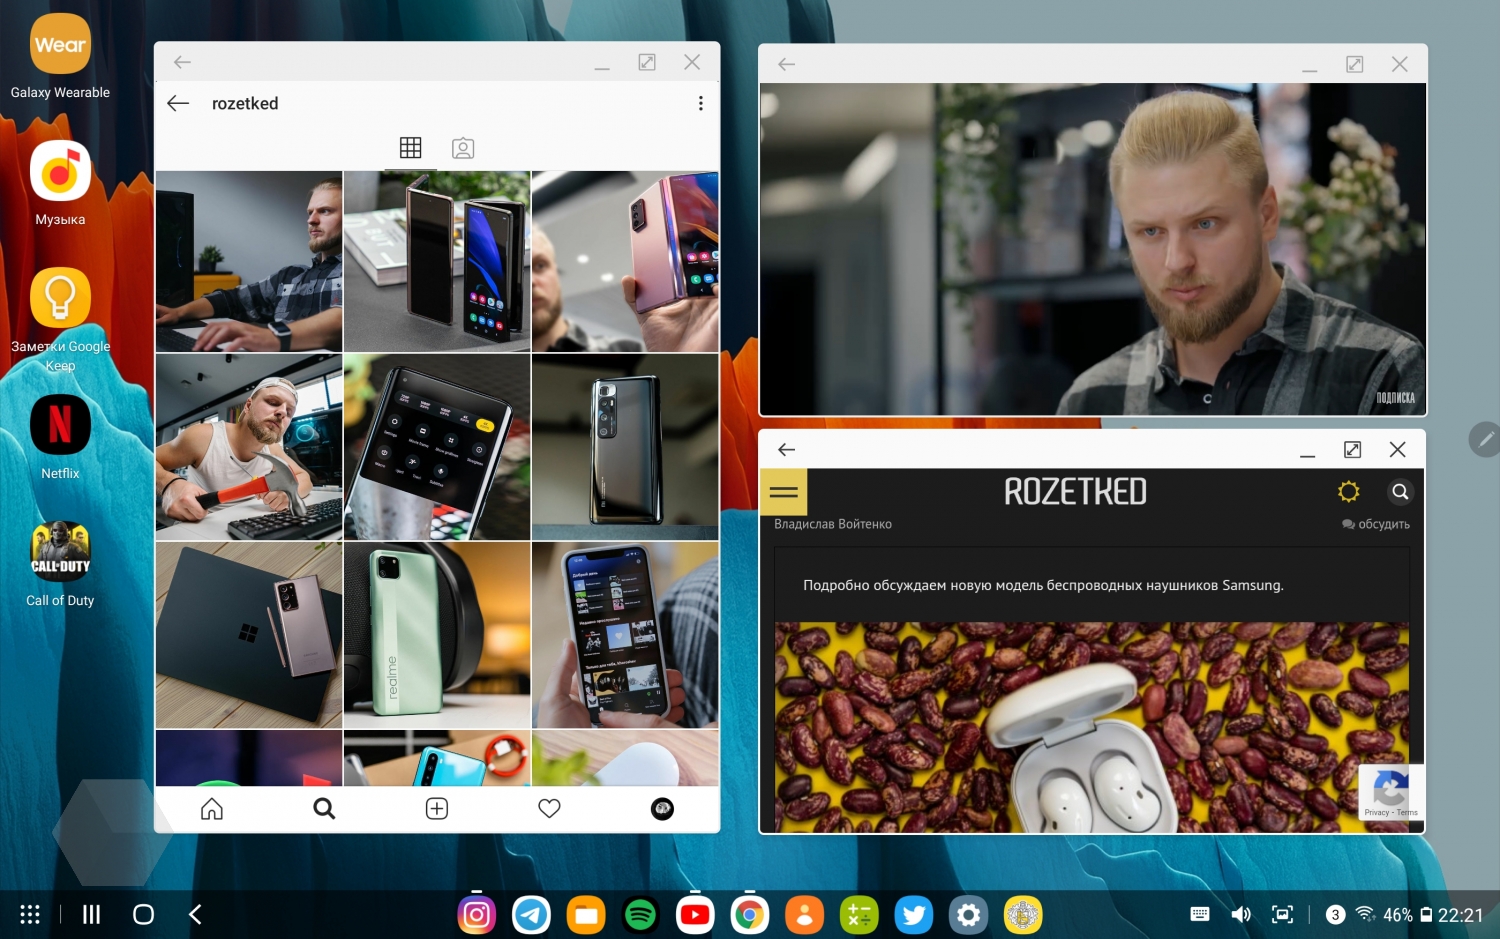
Task: Open the black phone camera post
Action: coord(625,447)
